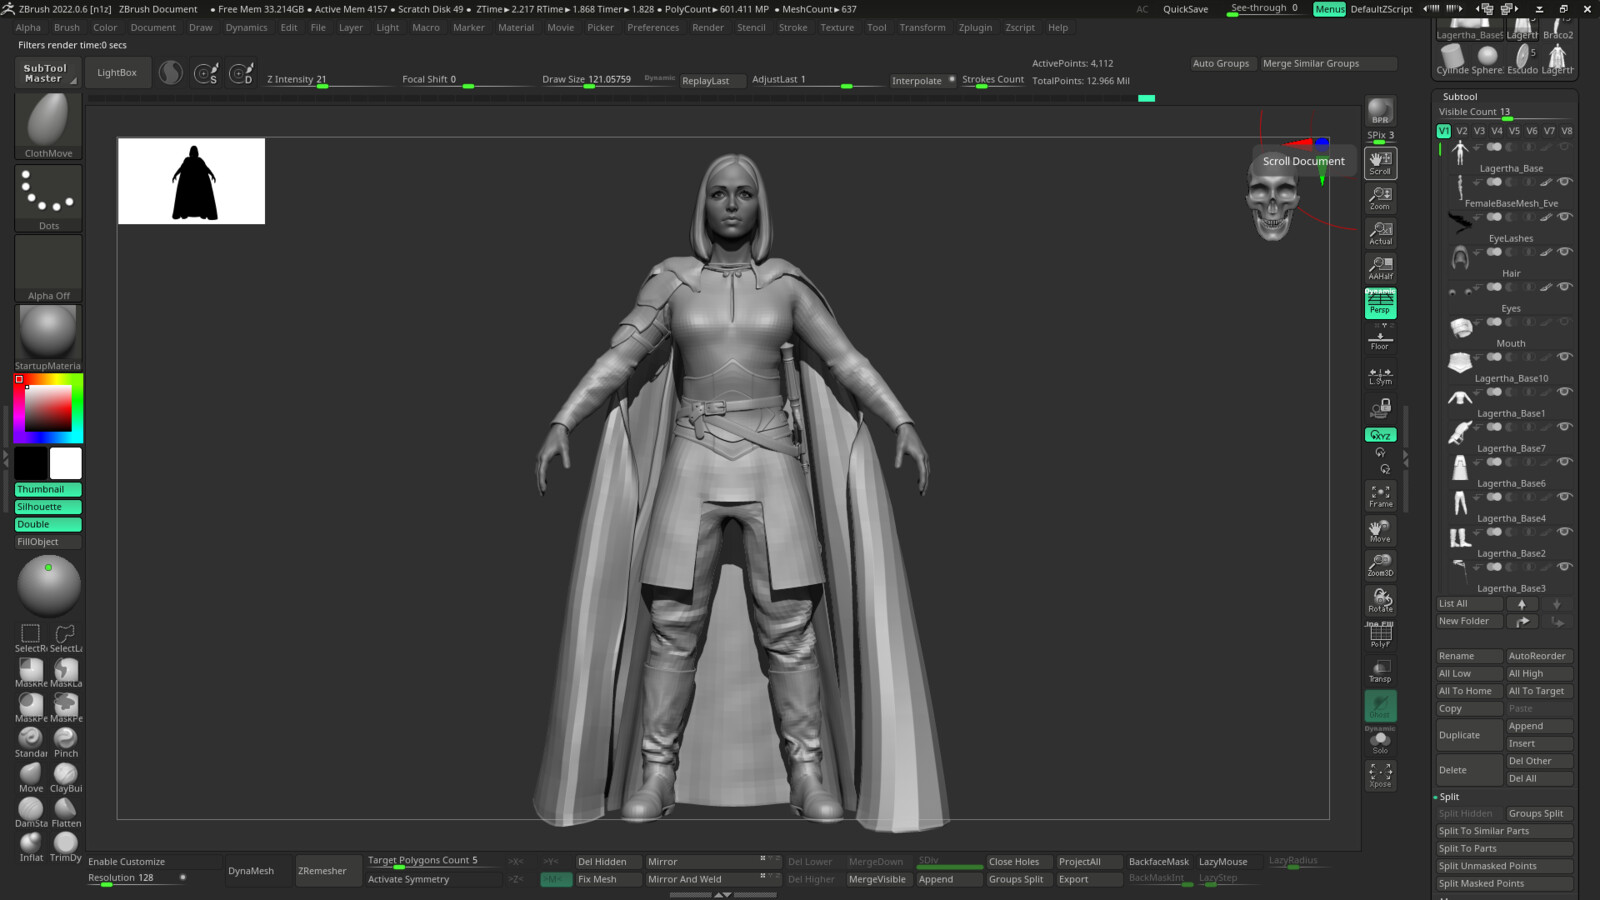Toggle the Thumbnail option

[48, 489]
